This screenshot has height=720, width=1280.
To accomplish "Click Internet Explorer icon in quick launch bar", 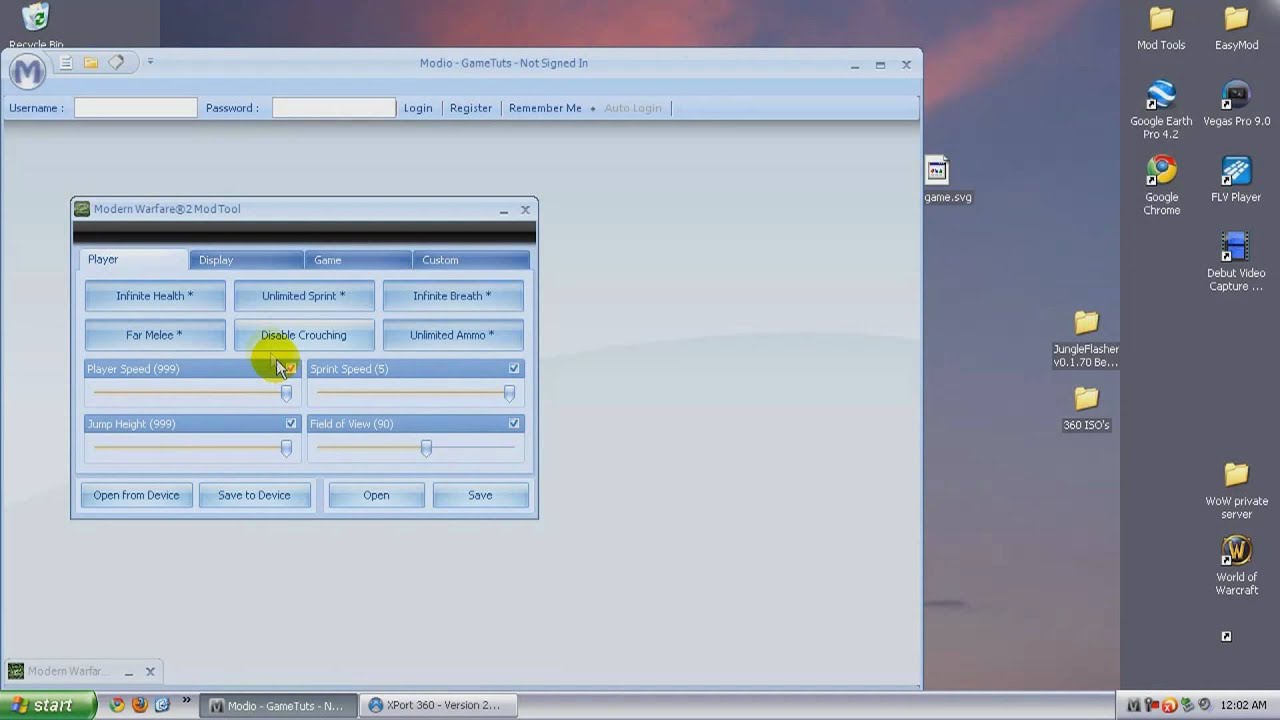I will coord(162,705).
